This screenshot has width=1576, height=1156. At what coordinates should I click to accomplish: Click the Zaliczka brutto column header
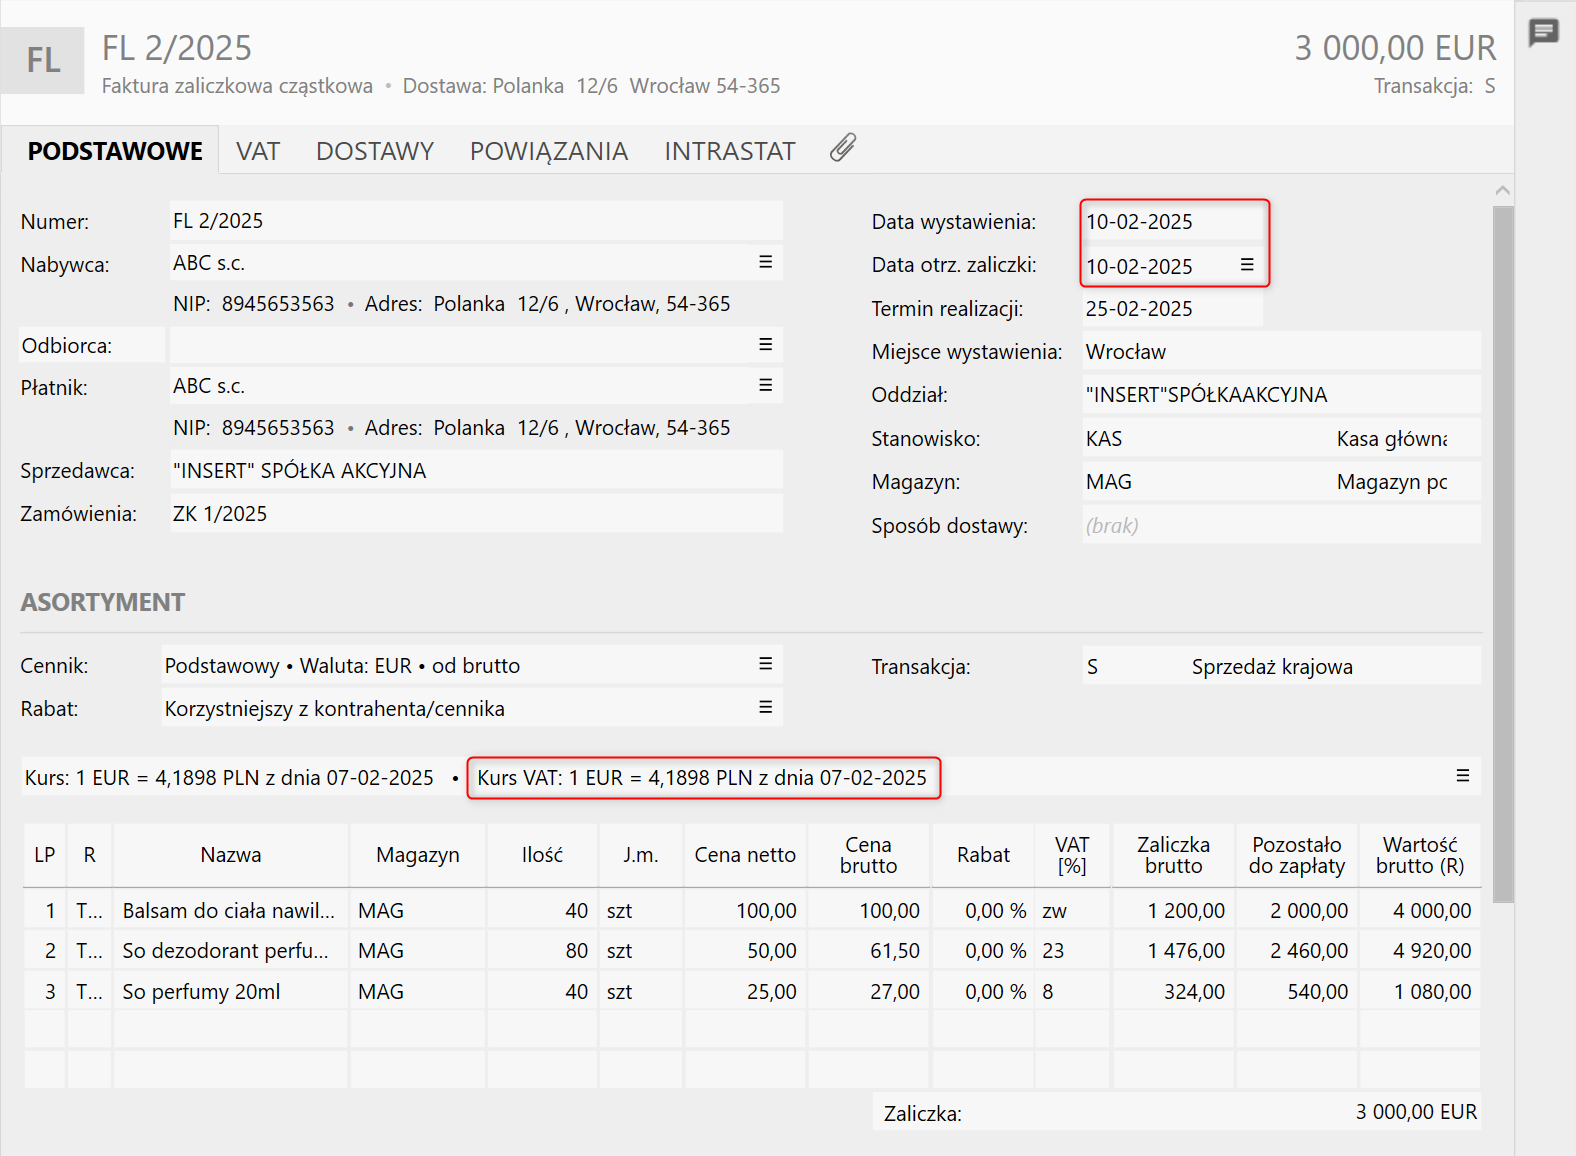[x=1173, y=856]
